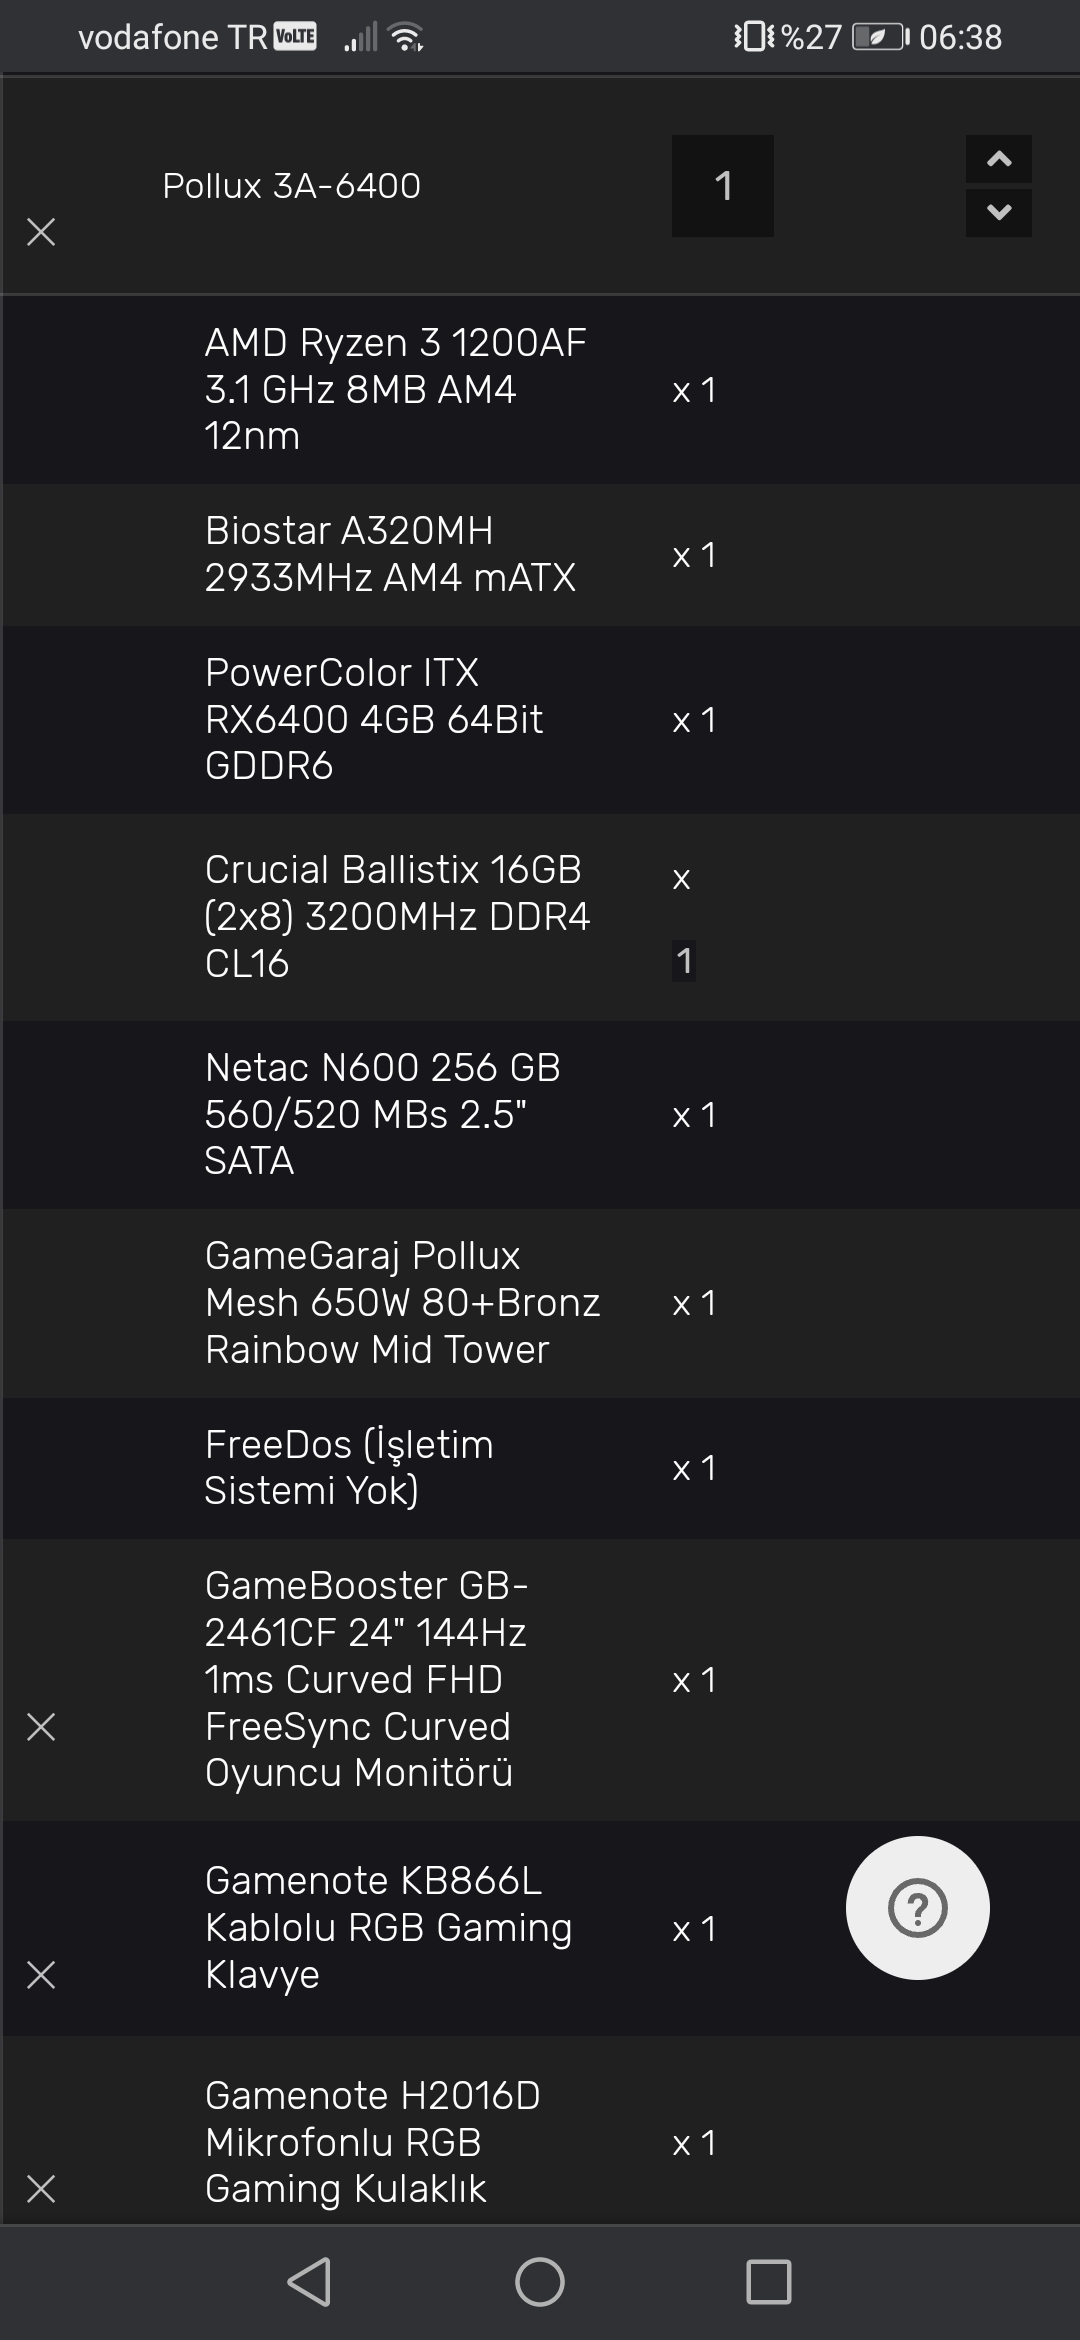This screenshot has width=1080, height=2340.
Task: Remove the Gamenote KB866L keyboard
Action: coord(41,1975)
